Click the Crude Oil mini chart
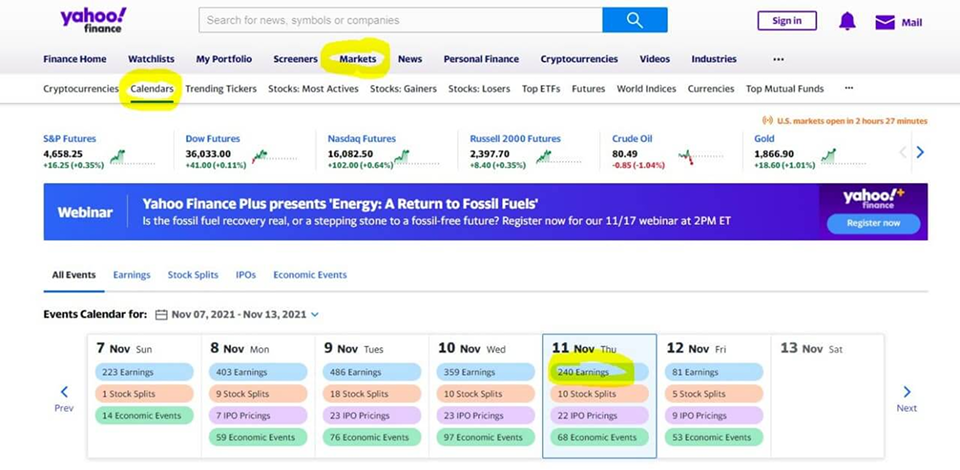This screenshot has height=470, width=960. pyautogui.click(x=686, y=156)
